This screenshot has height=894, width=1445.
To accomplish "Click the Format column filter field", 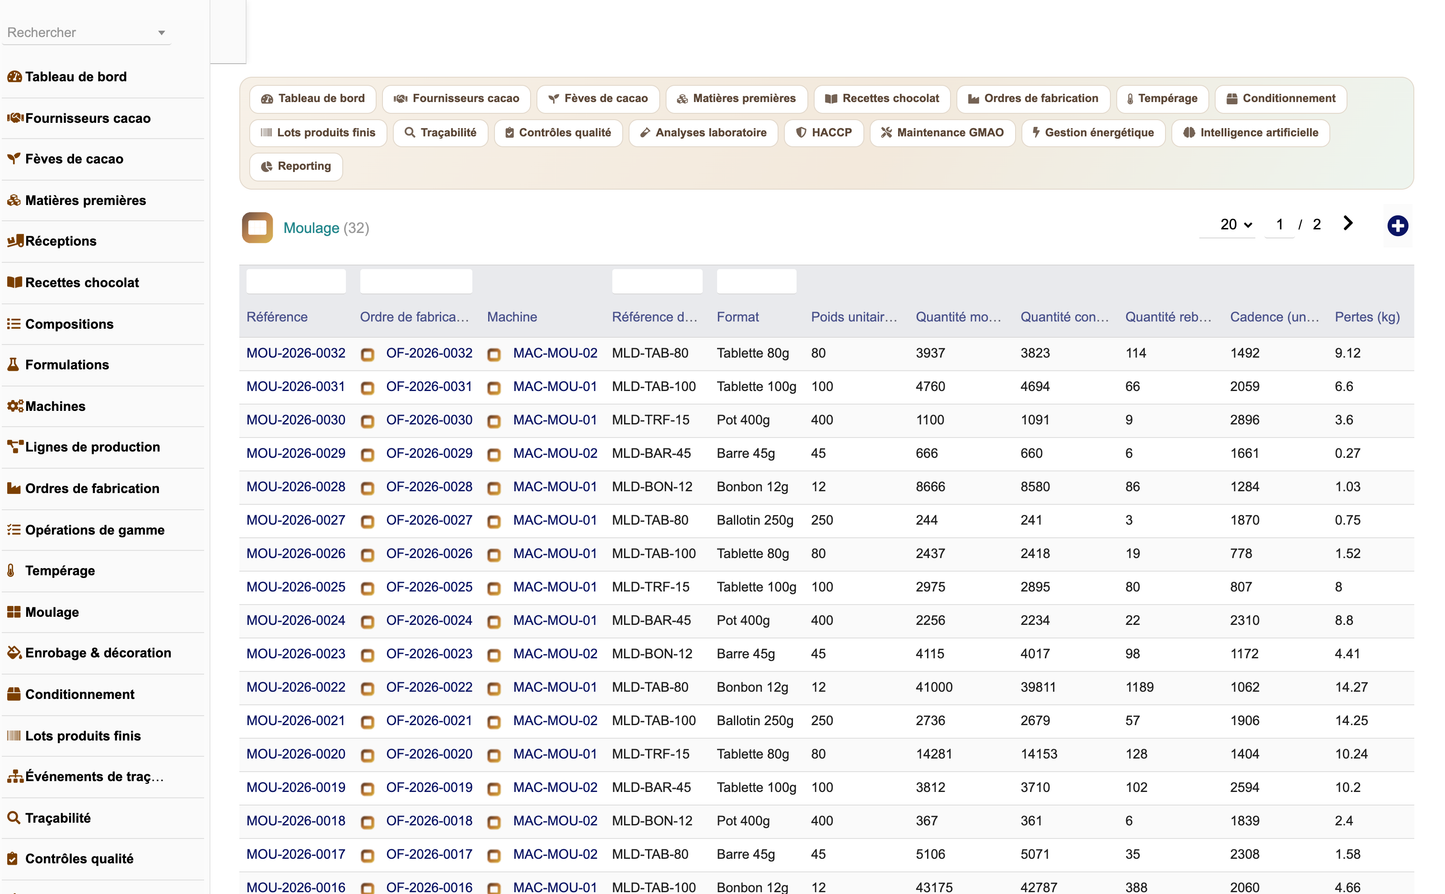I will pyautogui.click(x=757, y=281).
